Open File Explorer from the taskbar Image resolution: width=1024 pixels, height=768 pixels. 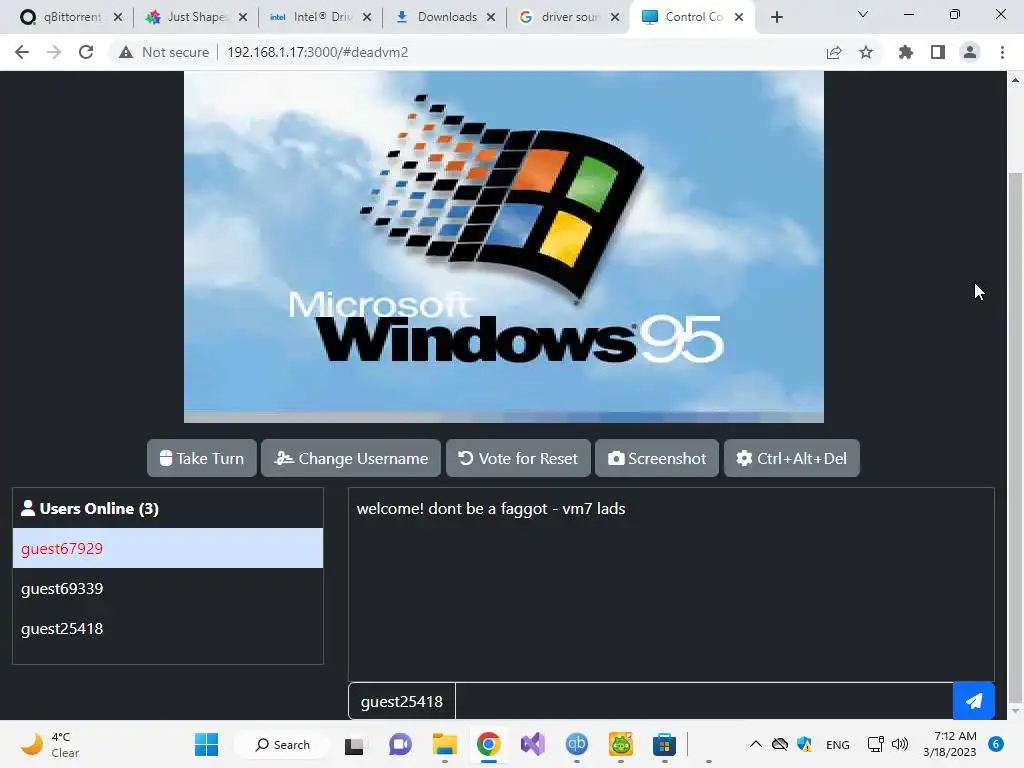445,744
